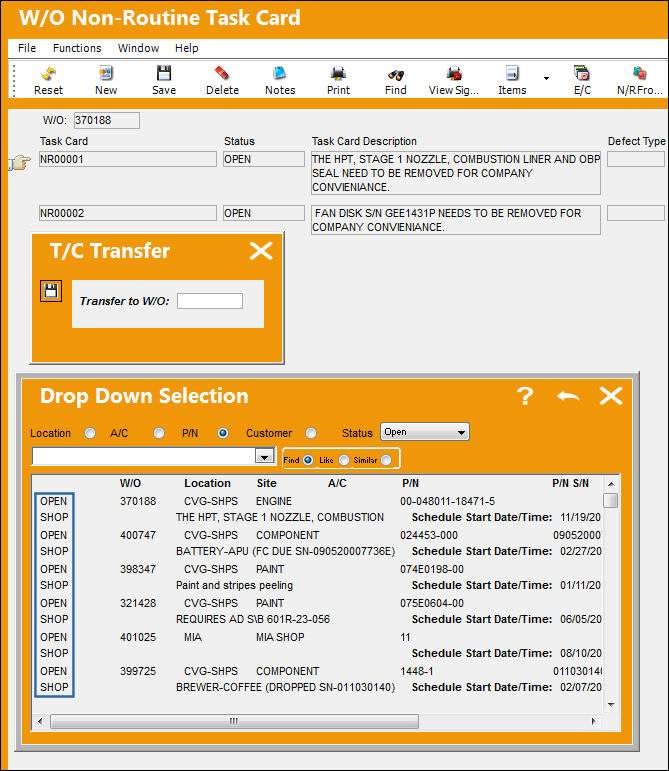Click the Save floppy disk toolbar icon
The image size is (669, 771).
[x=164, y=74]
